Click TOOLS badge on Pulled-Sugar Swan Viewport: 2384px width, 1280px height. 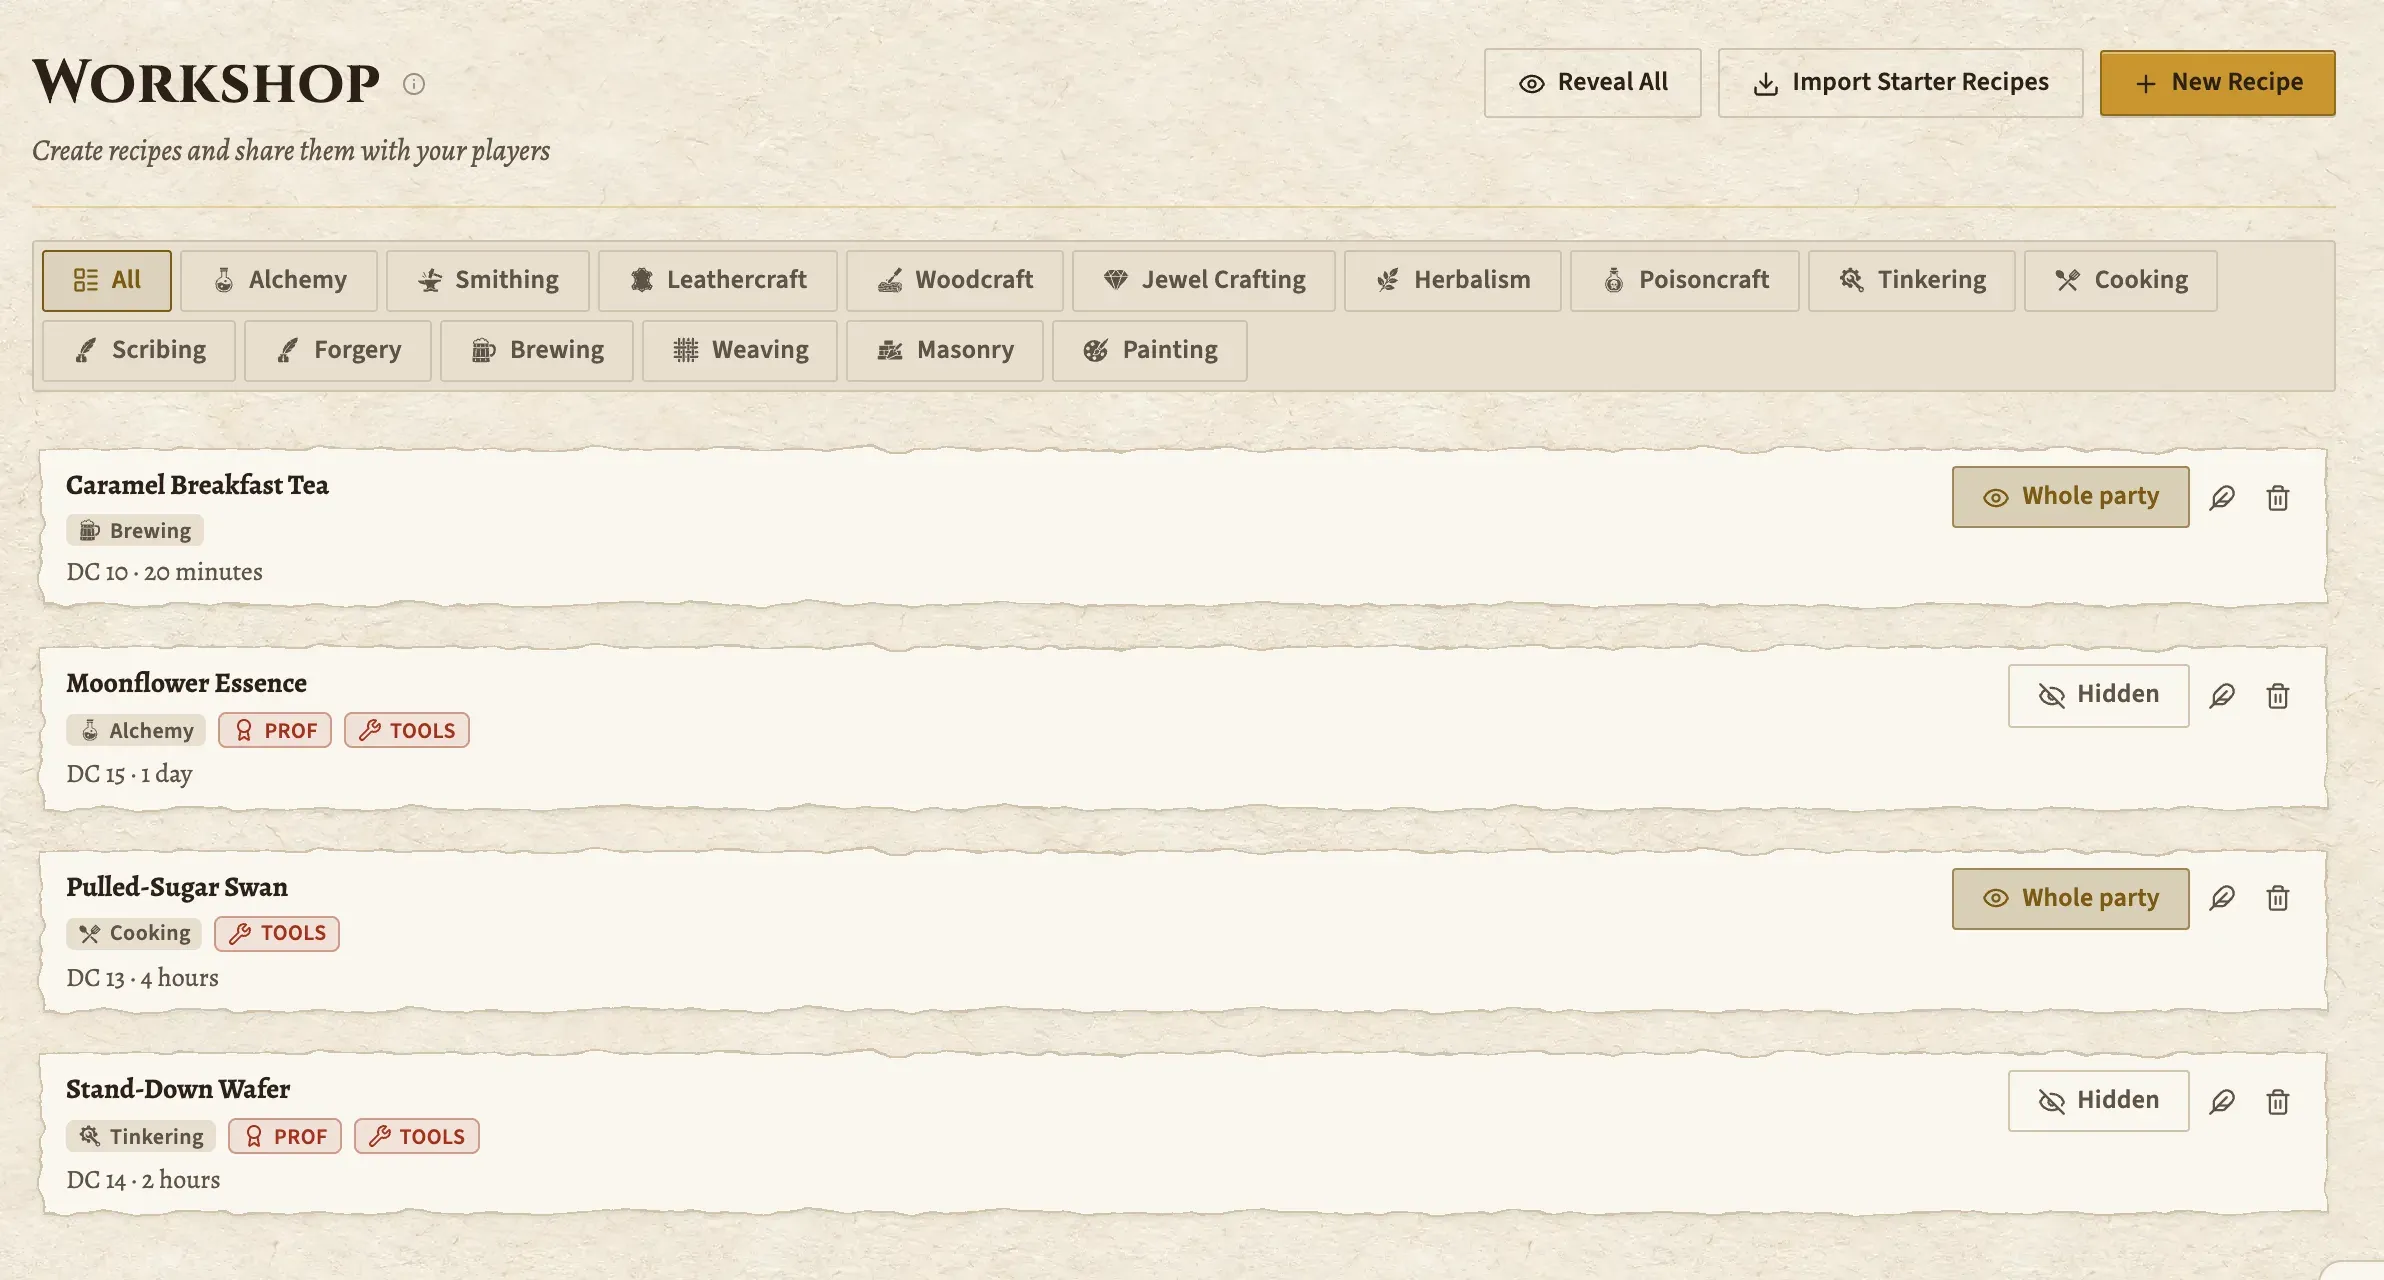[277, 933]
